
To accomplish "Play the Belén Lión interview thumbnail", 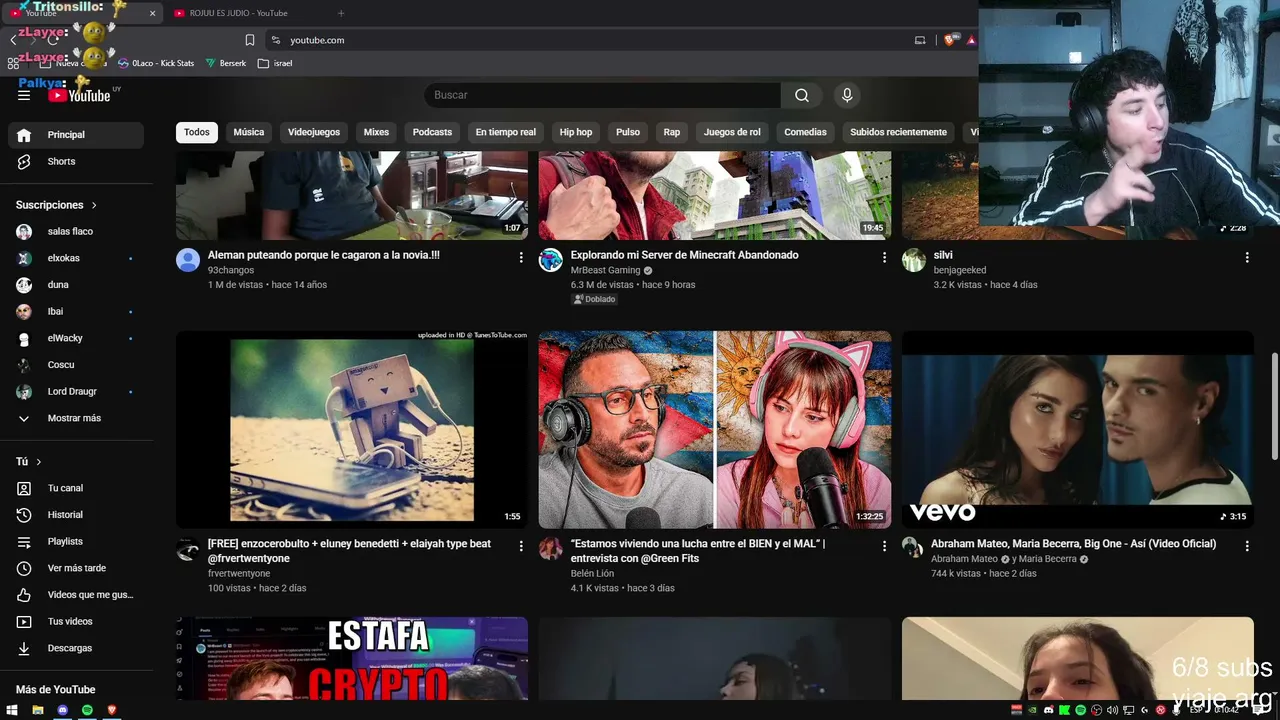I will tap(715, 430).
